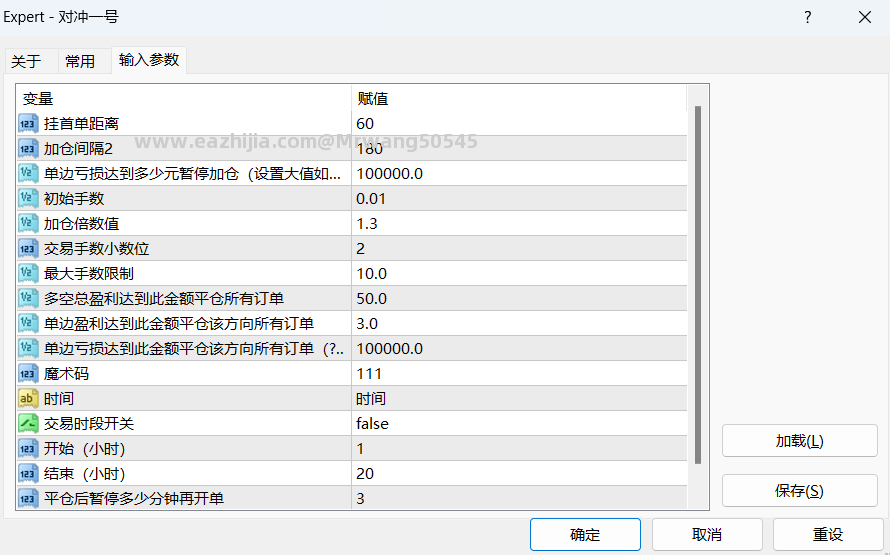Select the 交易手数小数位 variable name
The height and width of the screenshot is (555, 890).
96,249
